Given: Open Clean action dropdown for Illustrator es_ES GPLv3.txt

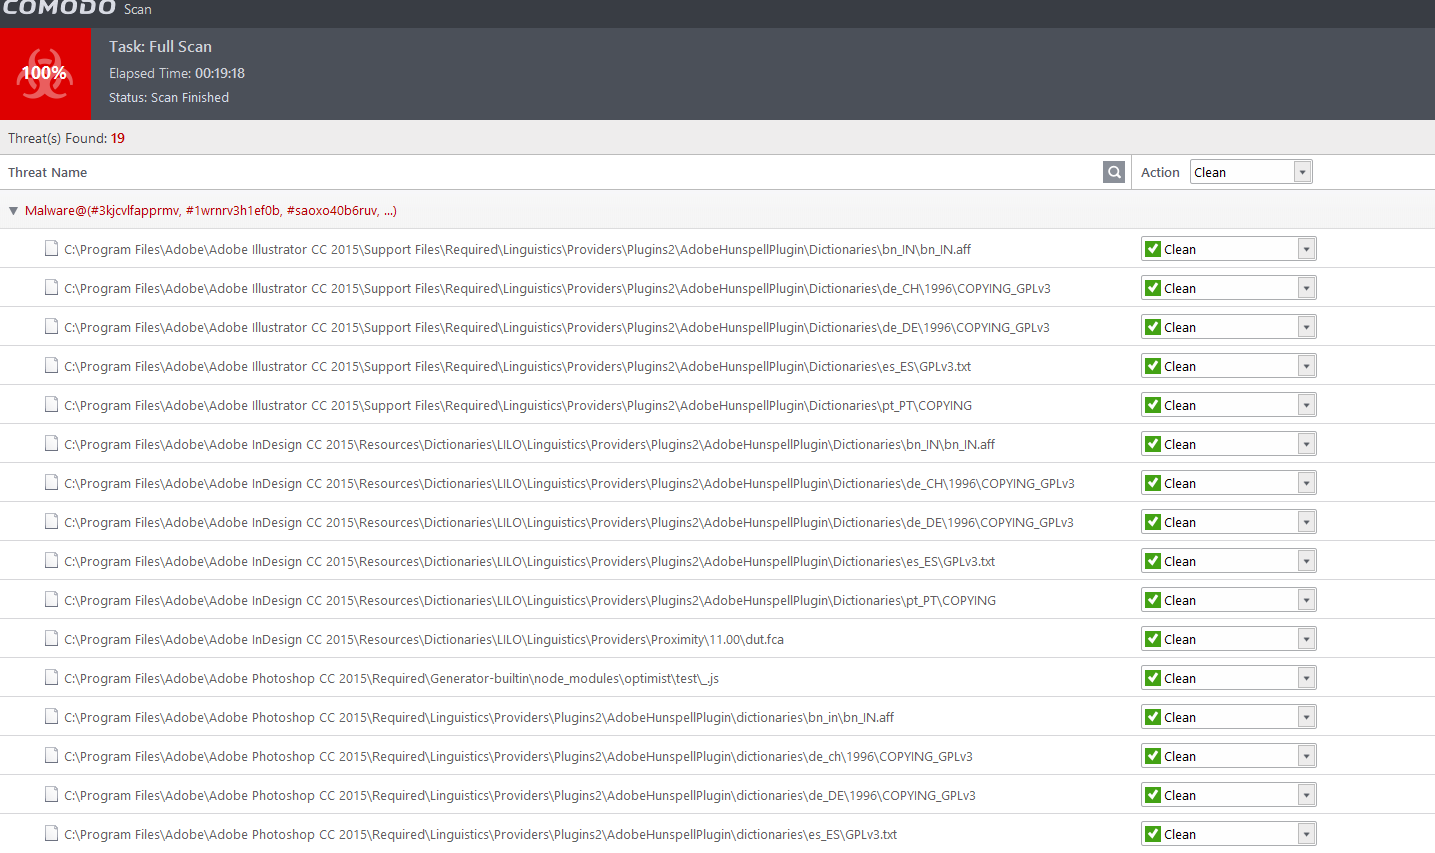Looking at the screenshot, I should [x=1229, y=366].
